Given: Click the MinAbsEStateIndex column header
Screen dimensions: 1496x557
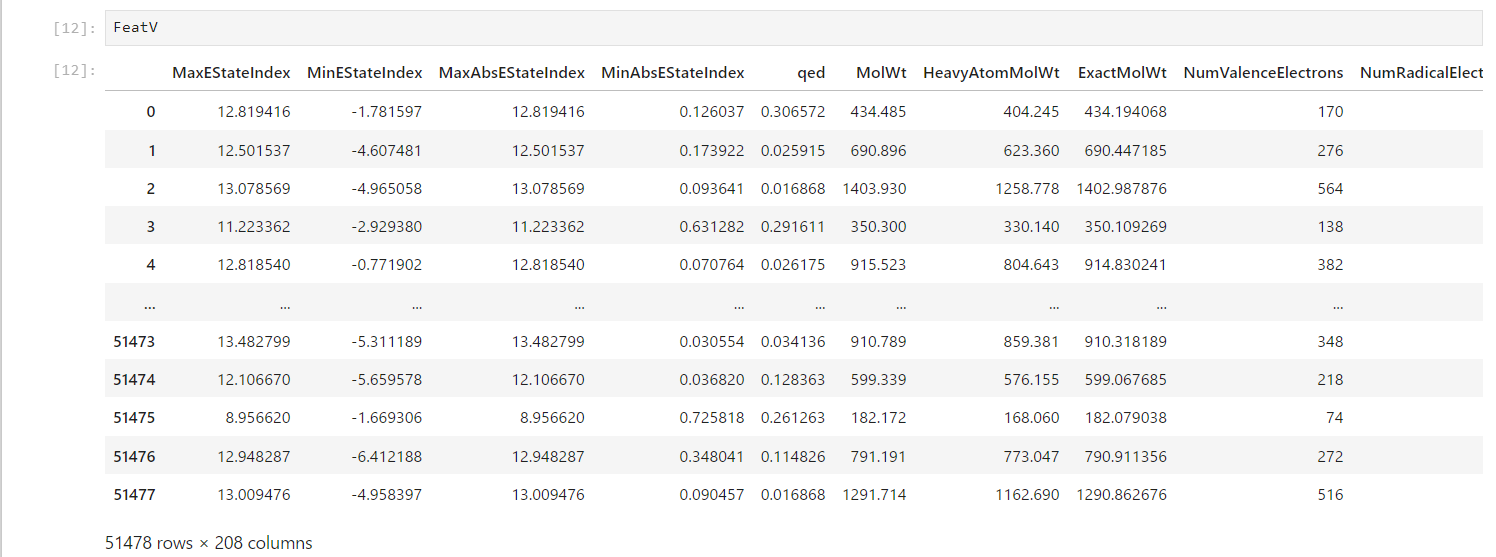Looking at the screenshot, I should [672, 73].
